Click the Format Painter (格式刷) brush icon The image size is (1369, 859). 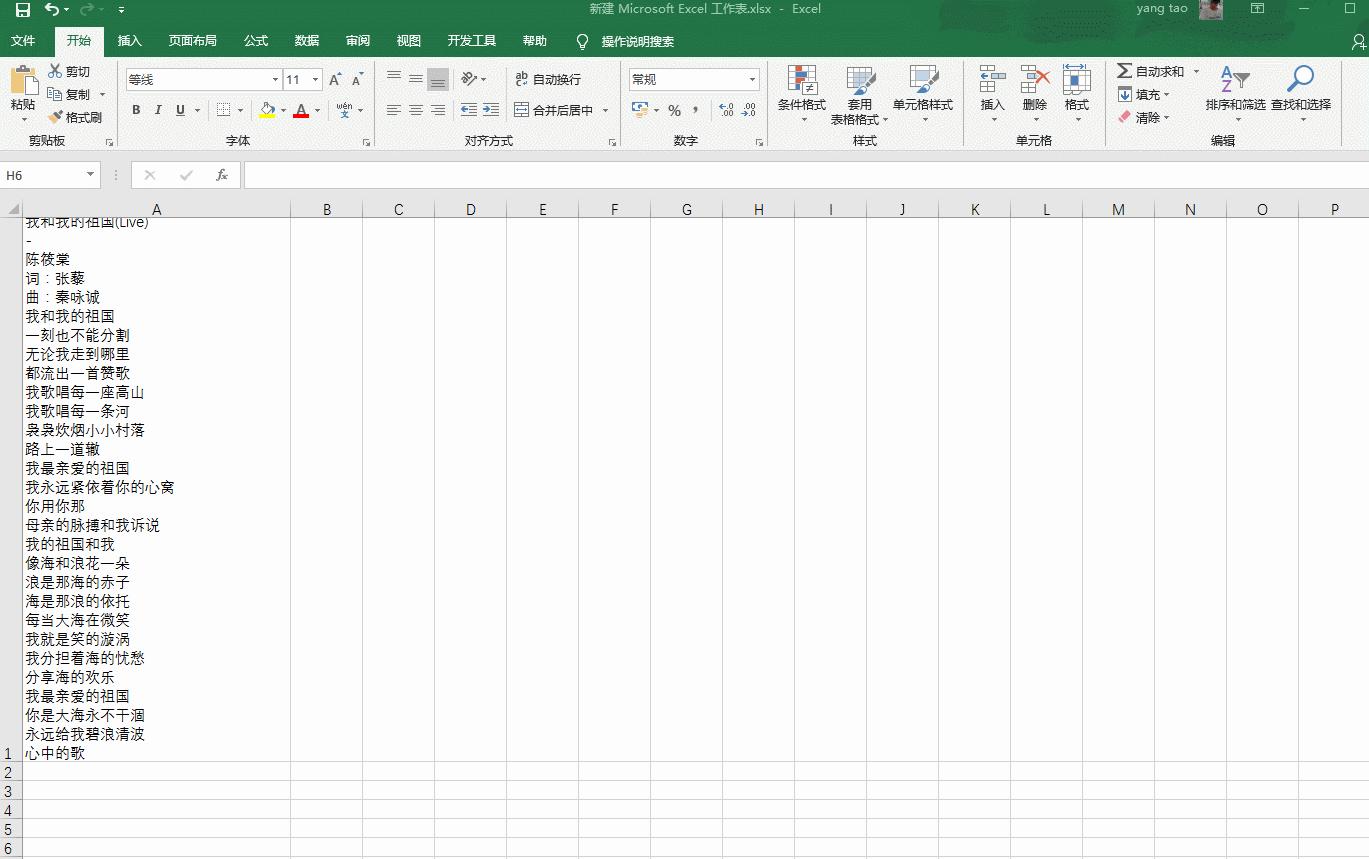tap(55, 117)
